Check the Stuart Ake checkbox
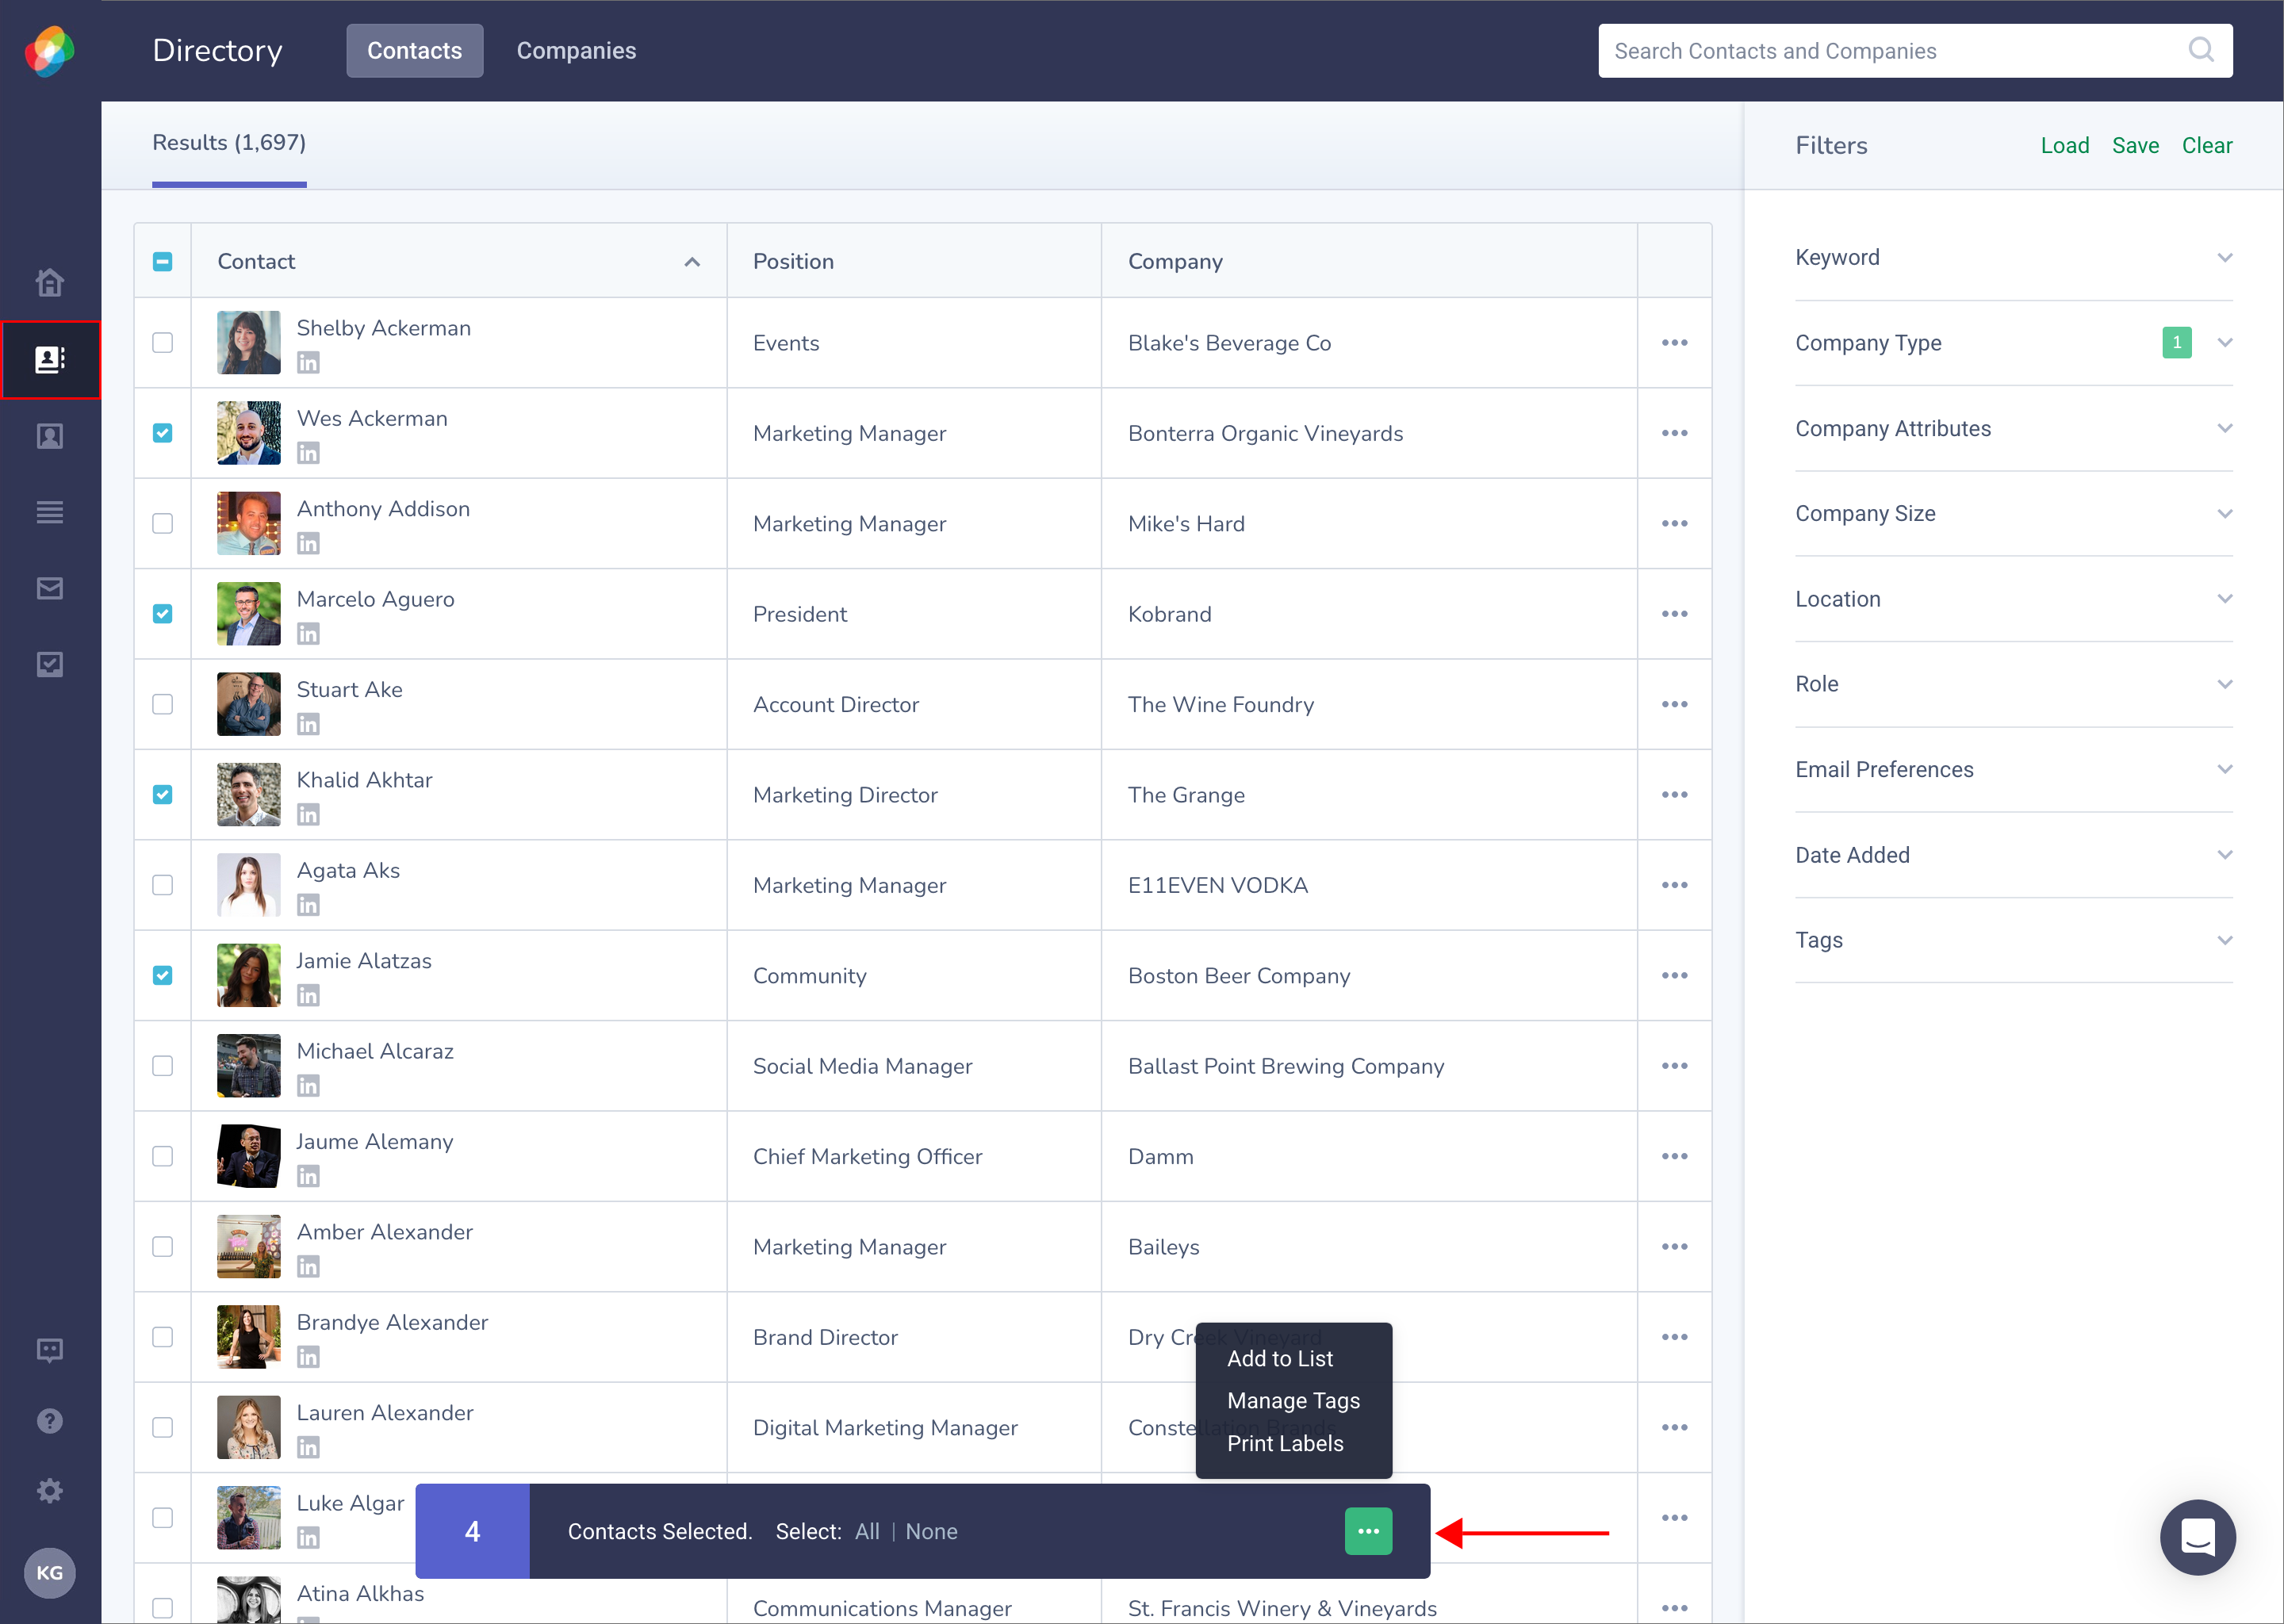 (162, 705)
